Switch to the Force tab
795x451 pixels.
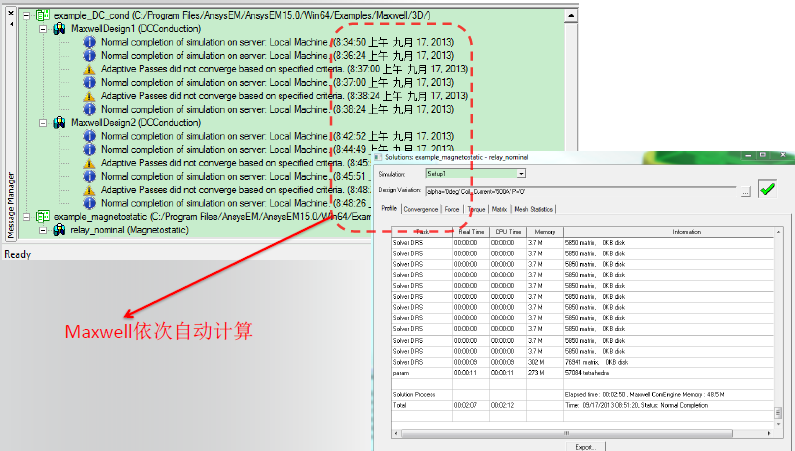[x=452, y=209]
